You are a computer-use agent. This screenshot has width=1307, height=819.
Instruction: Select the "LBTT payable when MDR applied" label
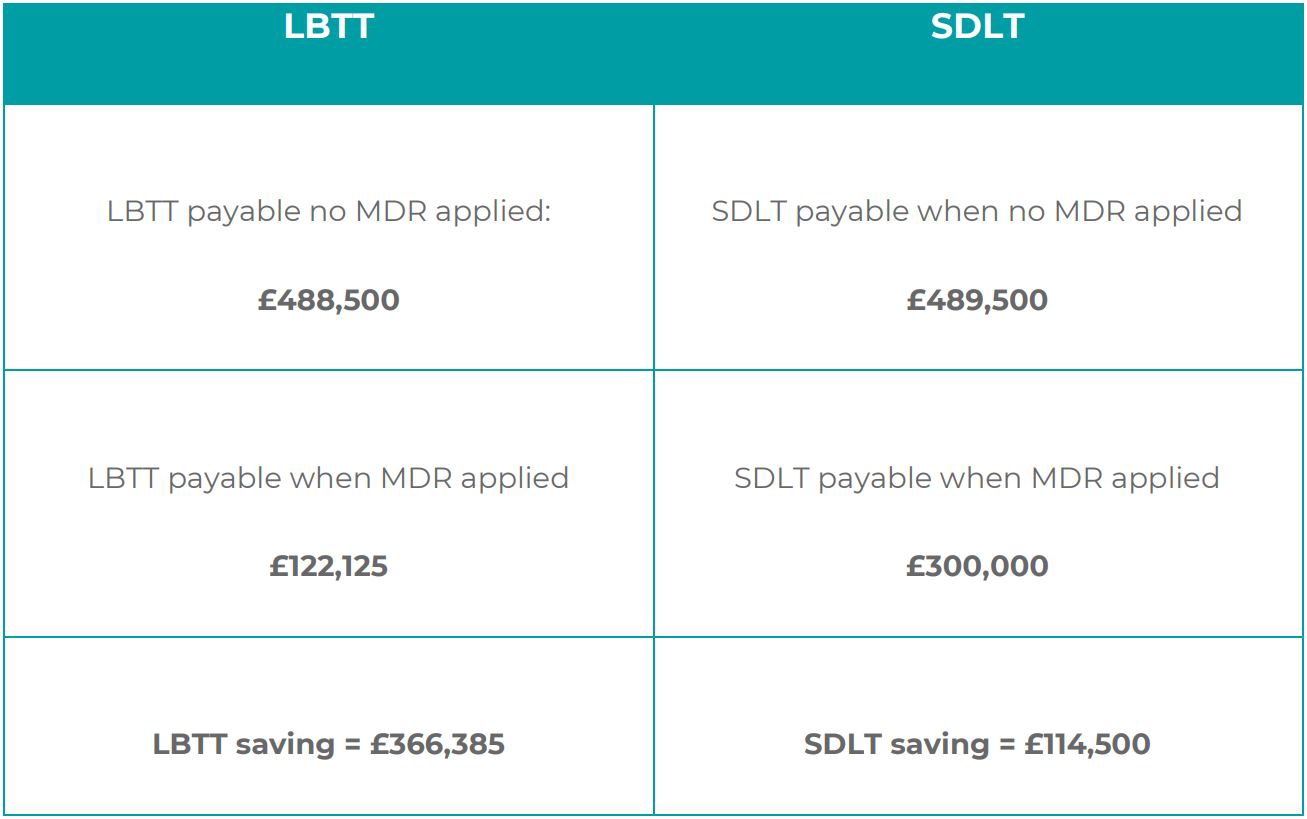(x=328, y=478)
